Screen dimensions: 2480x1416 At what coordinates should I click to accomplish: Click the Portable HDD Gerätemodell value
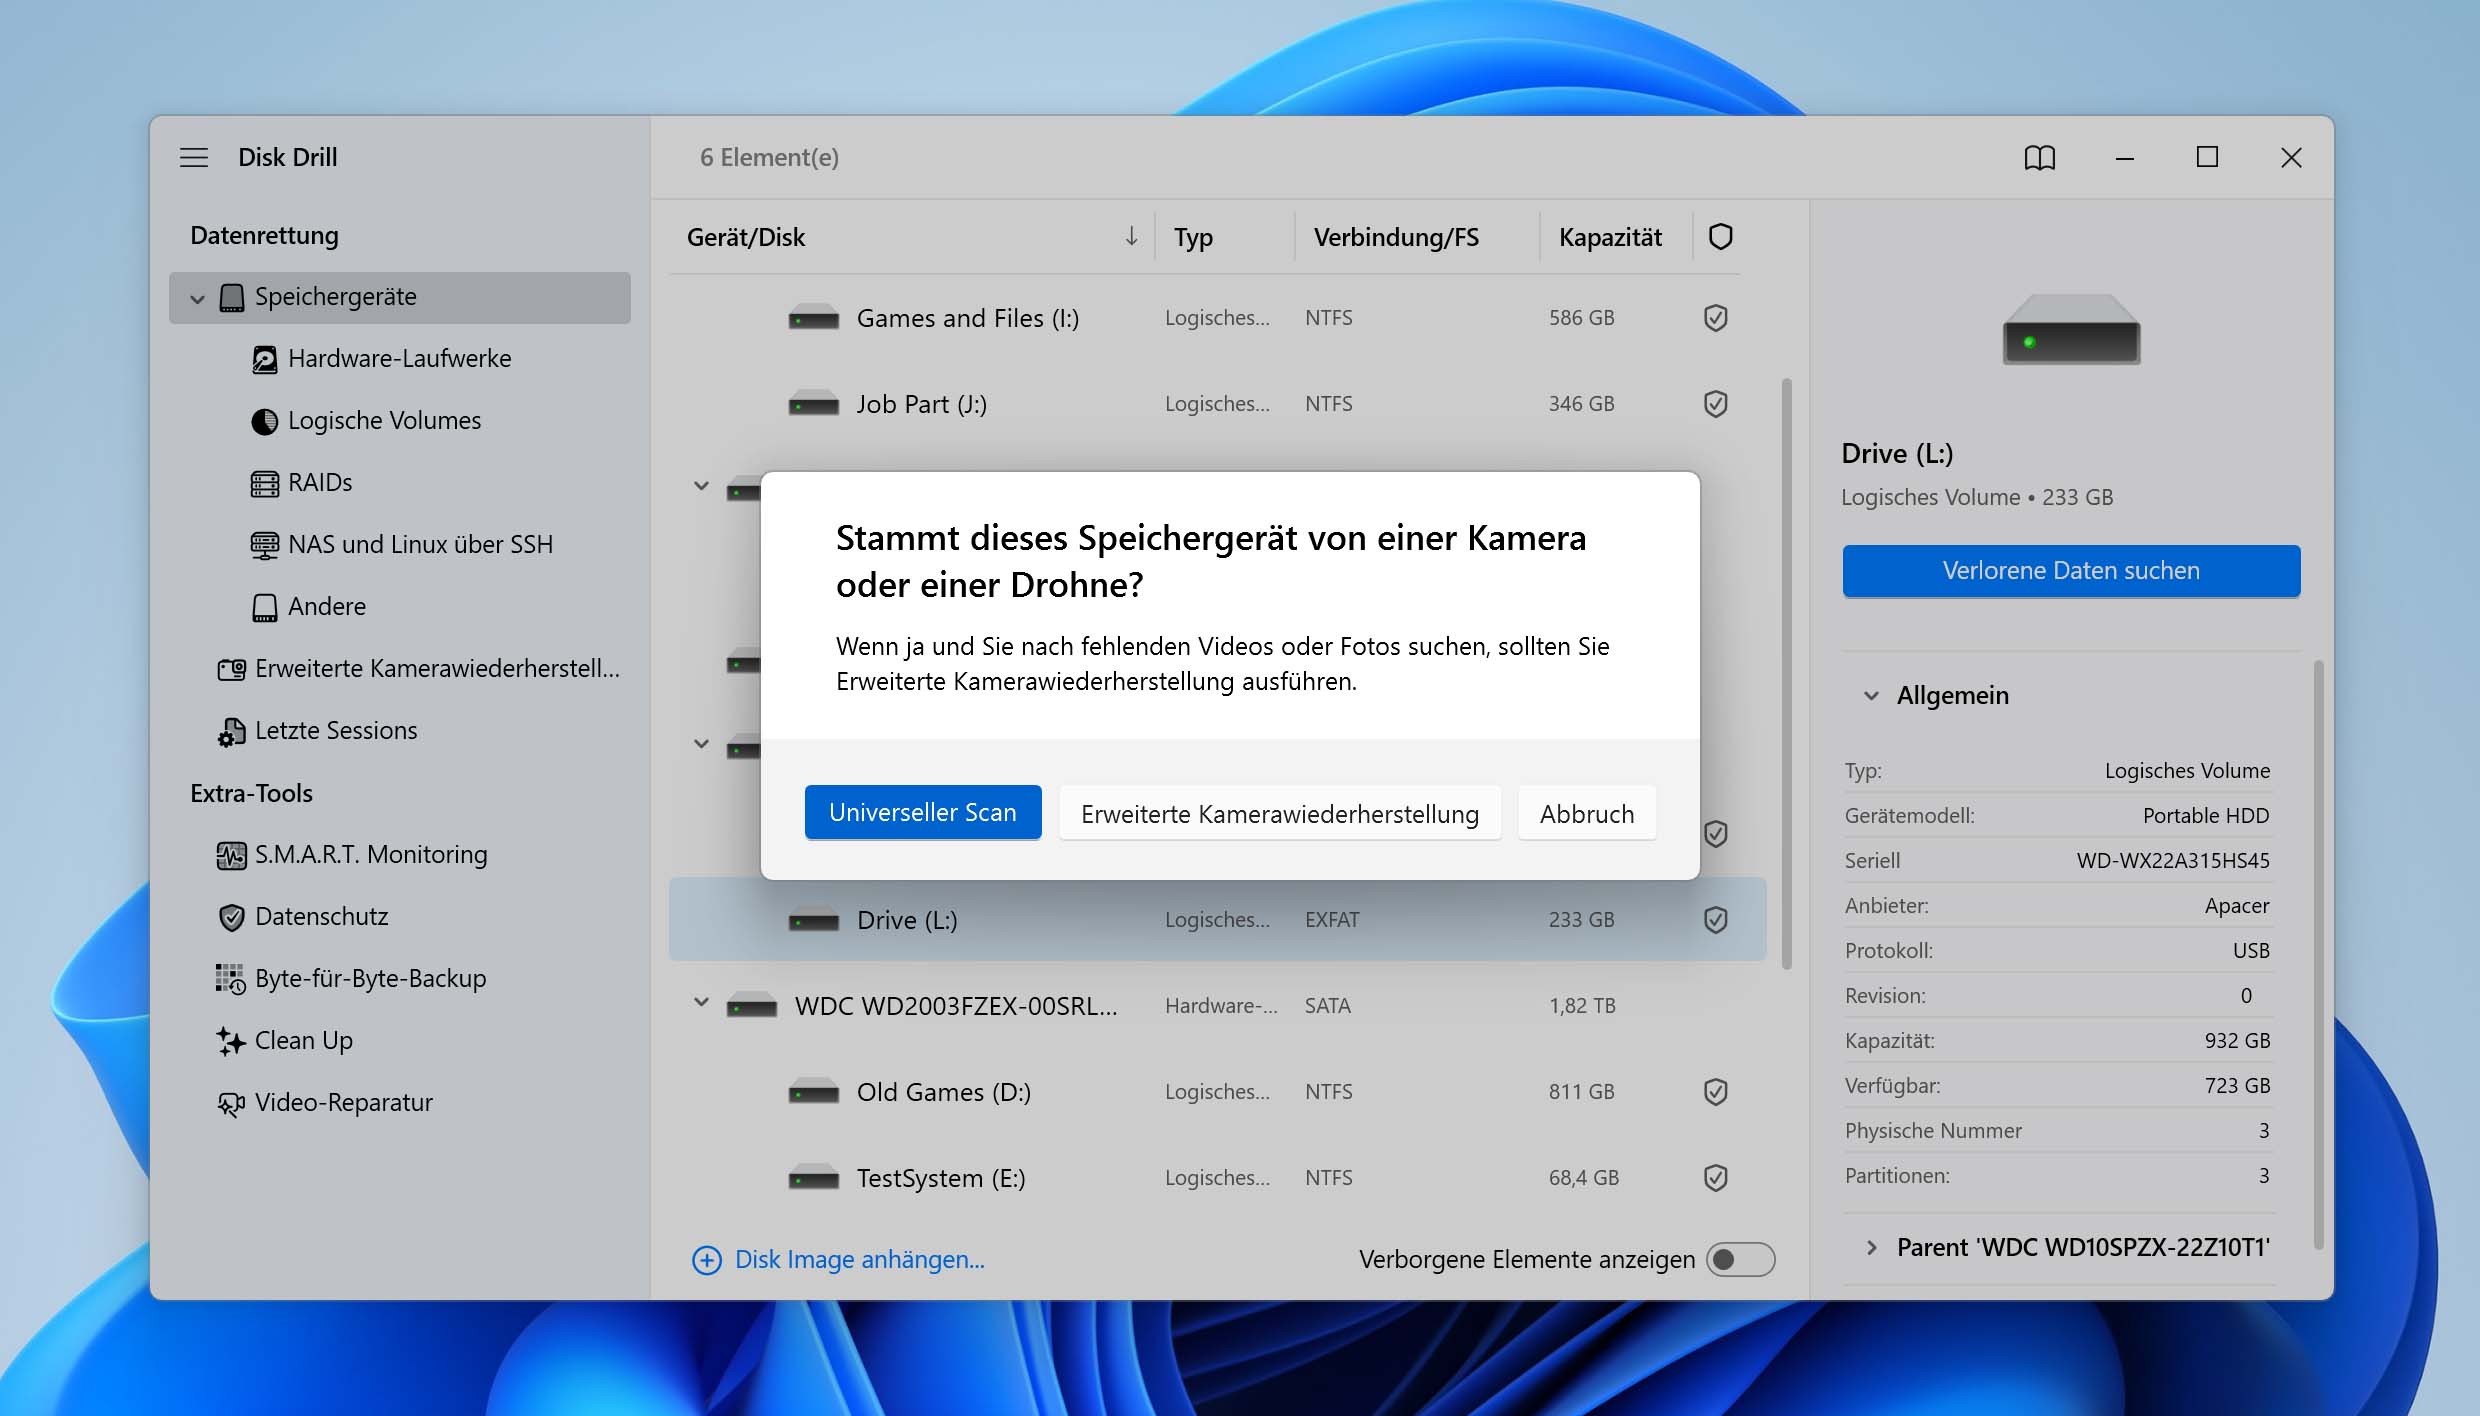(x=2206, y=816)
